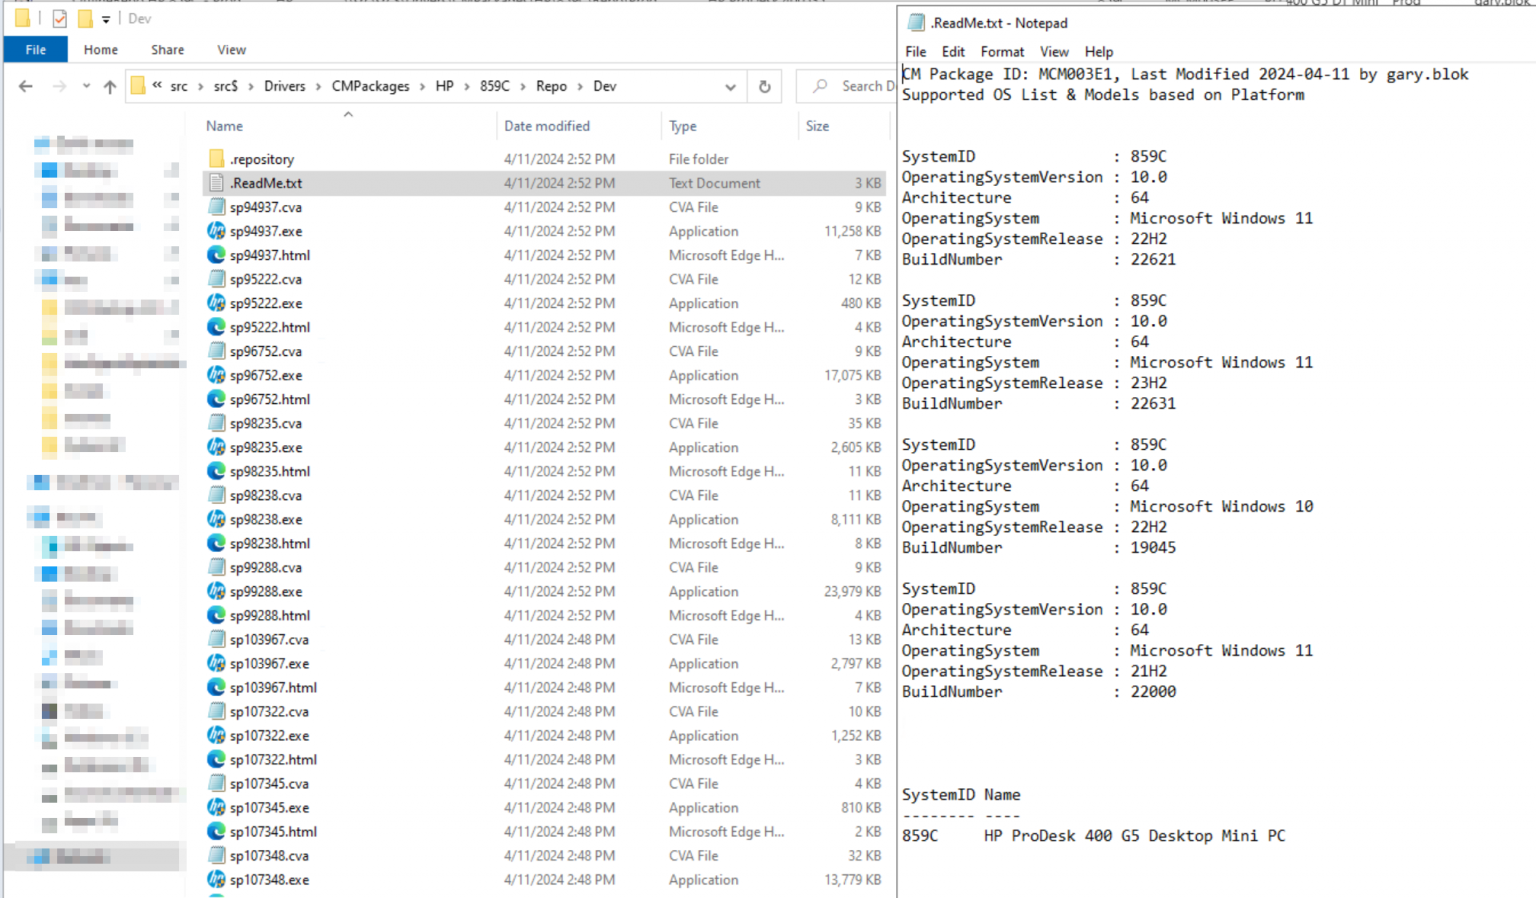The height and width of the screenshot is (898, 1536).
Task: Refresh the Dev folder view
Action: pyautogui.click(x=763, y=86)
